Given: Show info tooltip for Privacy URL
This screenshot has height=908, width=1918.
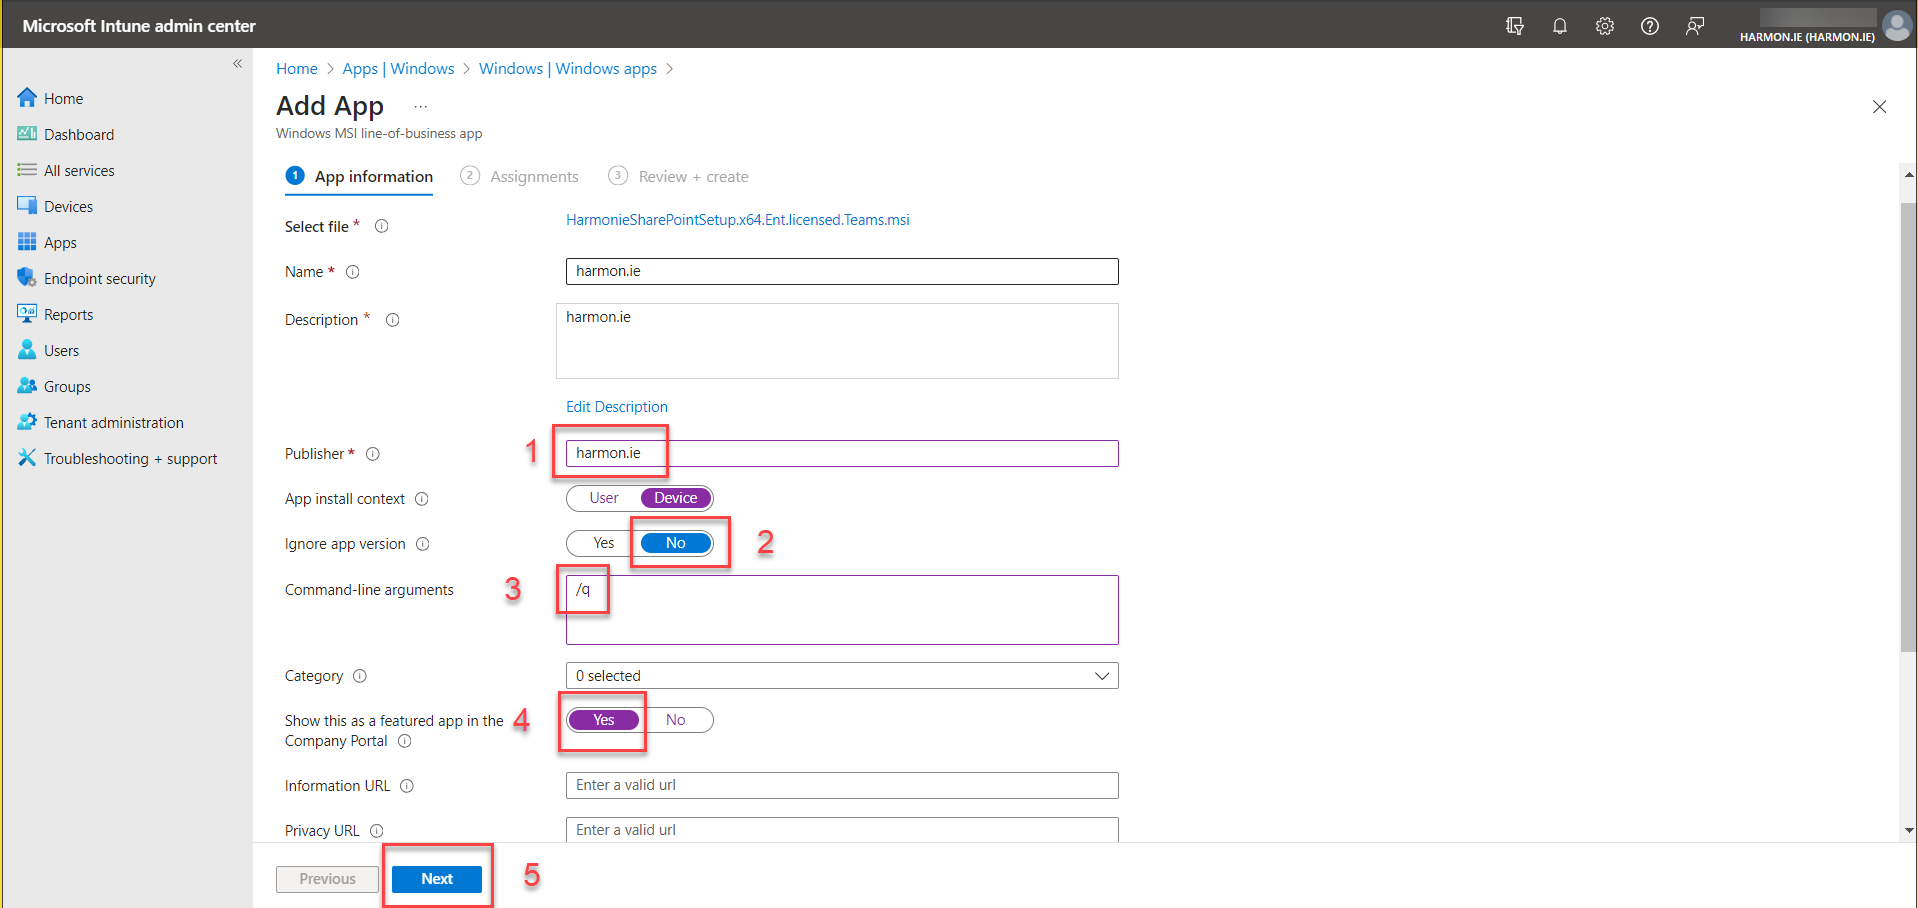Looking at the screenshot, I should click(376, 831).
